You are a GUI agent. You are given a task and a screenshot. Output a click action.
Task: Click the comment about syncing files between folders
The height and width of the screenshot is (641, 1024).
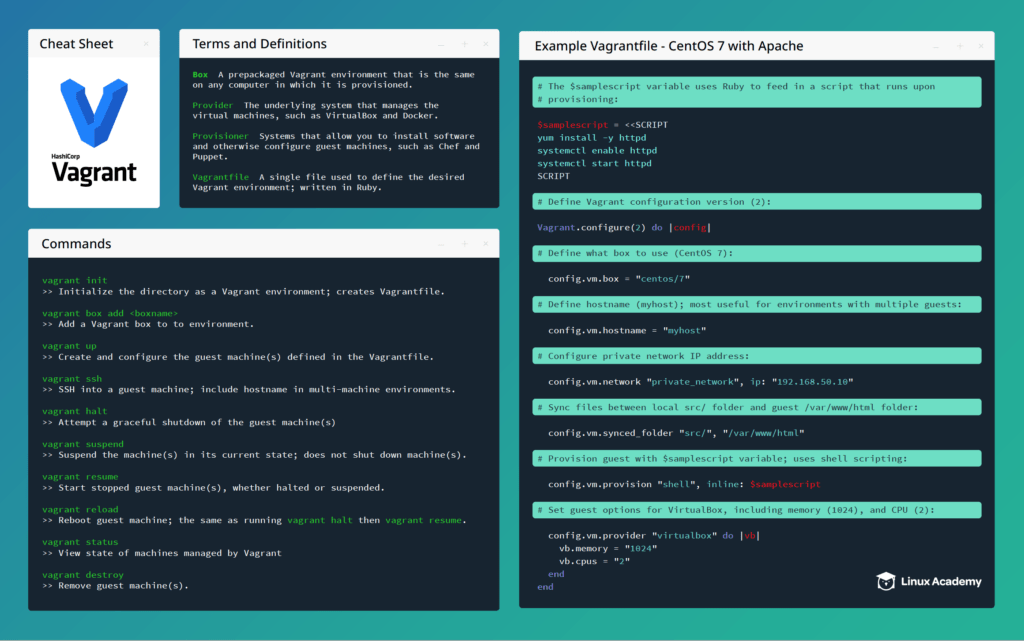click(757, 407)
